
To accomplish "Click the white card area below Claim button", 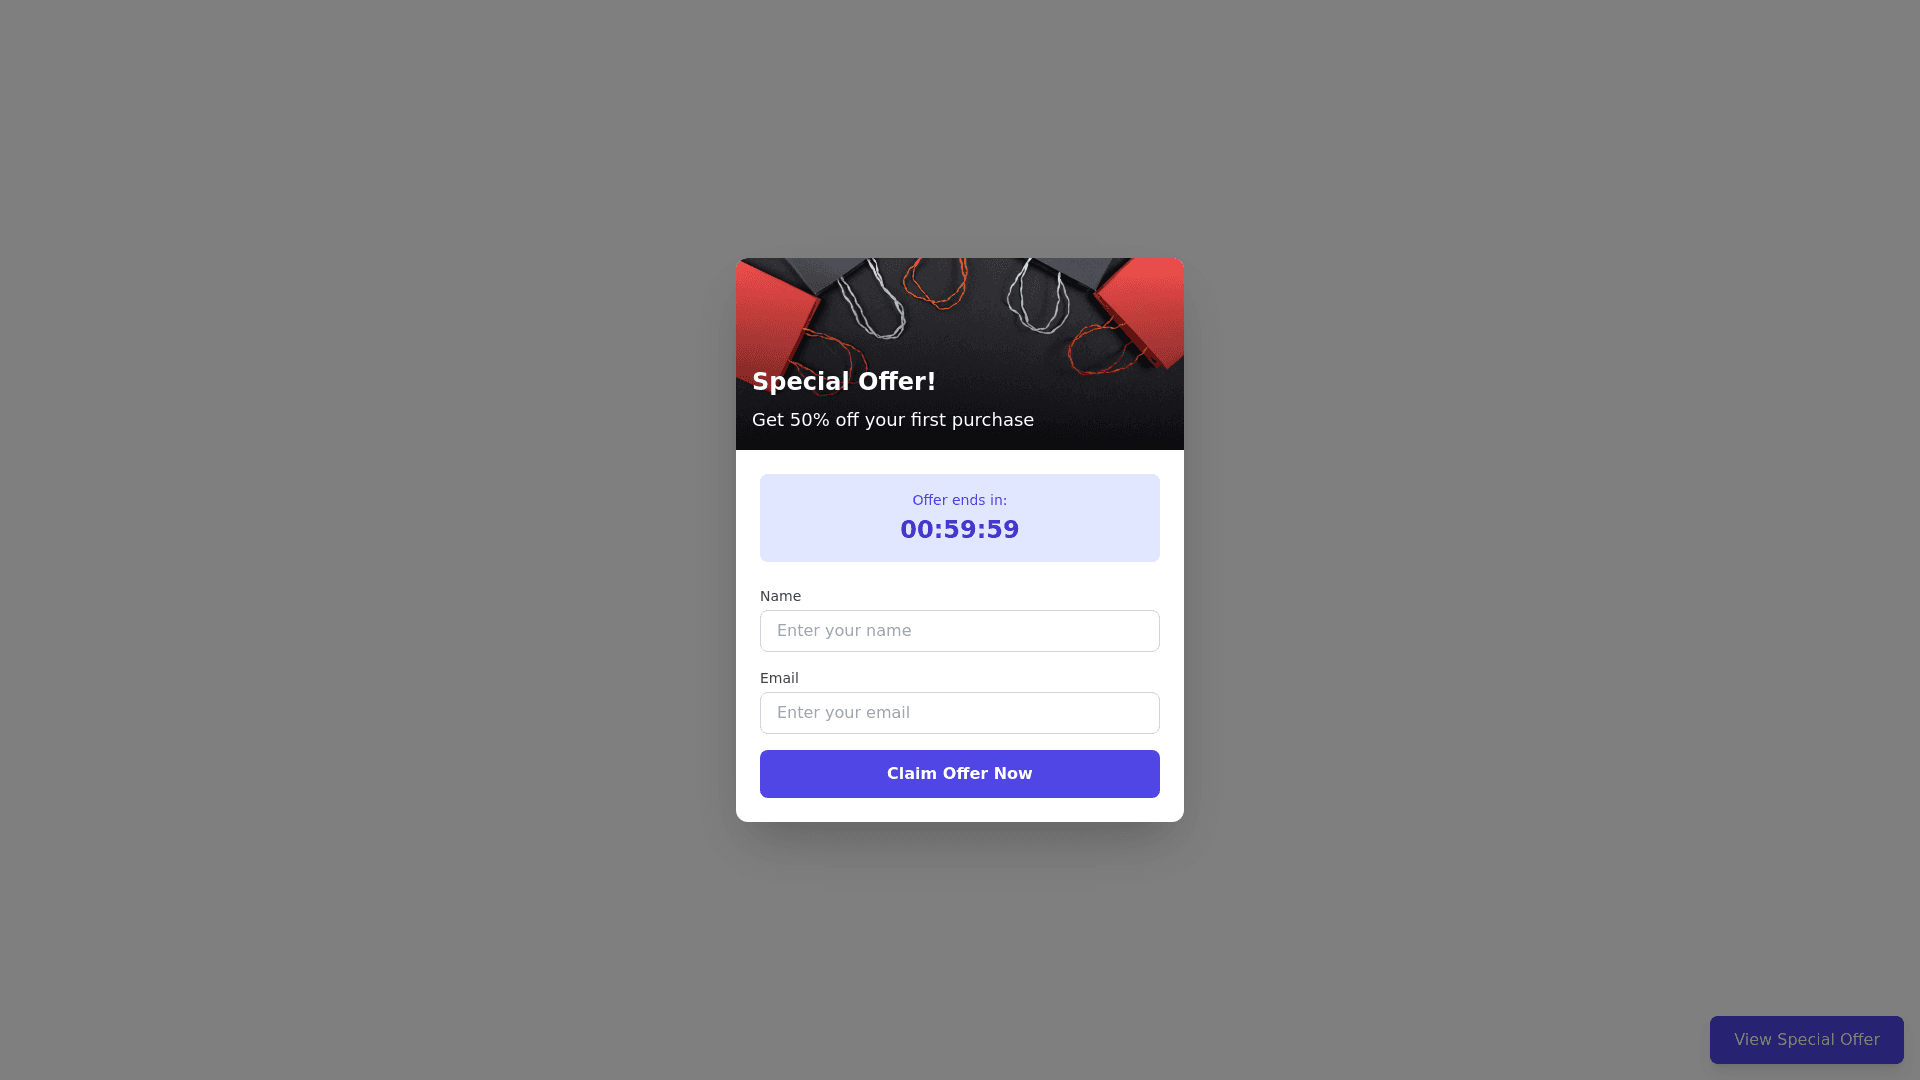I will (960, 810).
